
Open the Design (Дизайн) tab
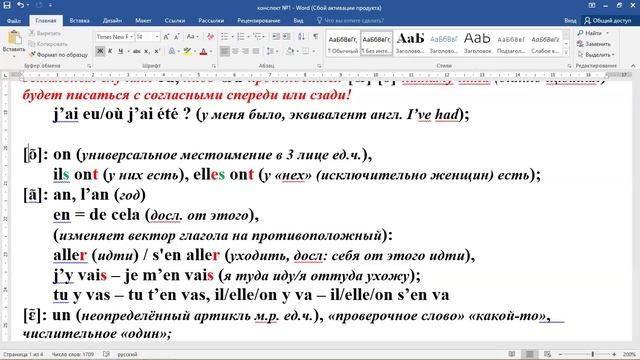click(x=112, y=20)
